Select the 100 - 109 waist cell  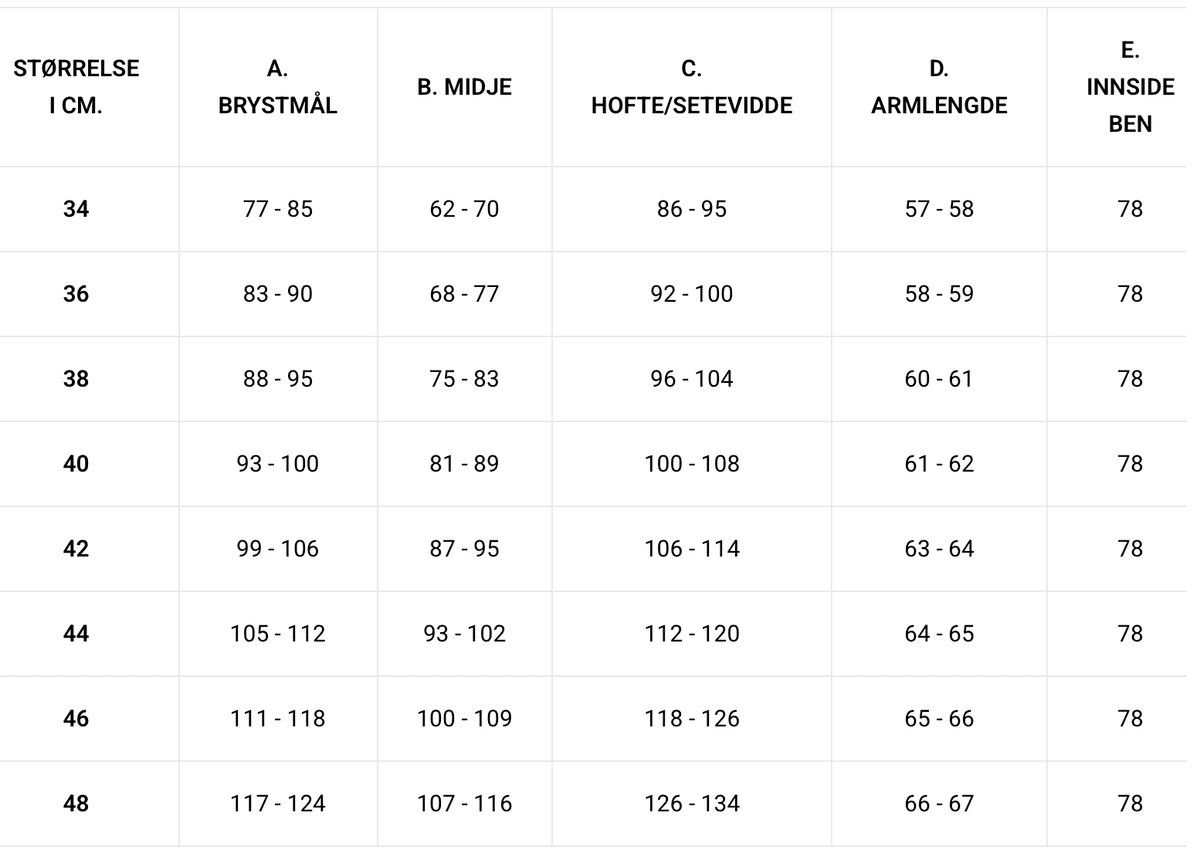tap(464, 719)
